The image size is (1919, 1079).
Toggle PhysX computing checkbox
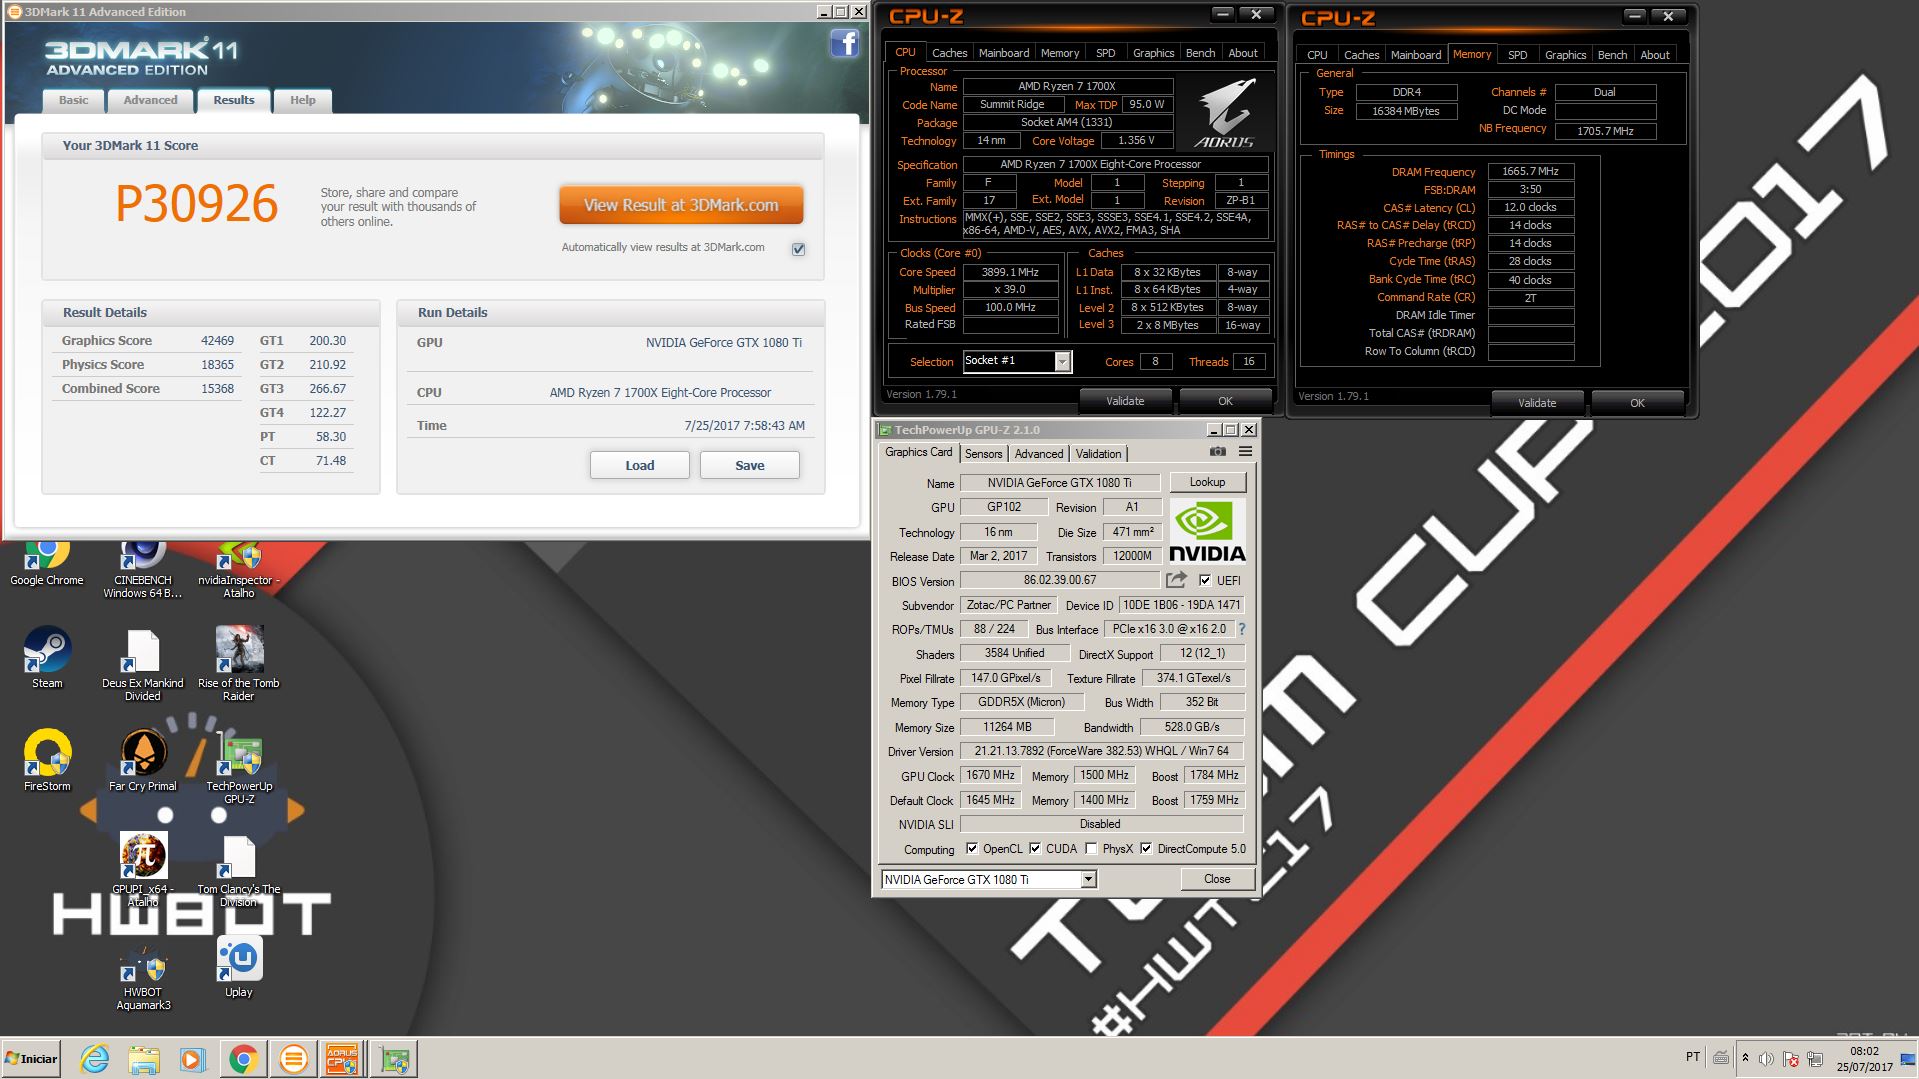point(1091,848)
